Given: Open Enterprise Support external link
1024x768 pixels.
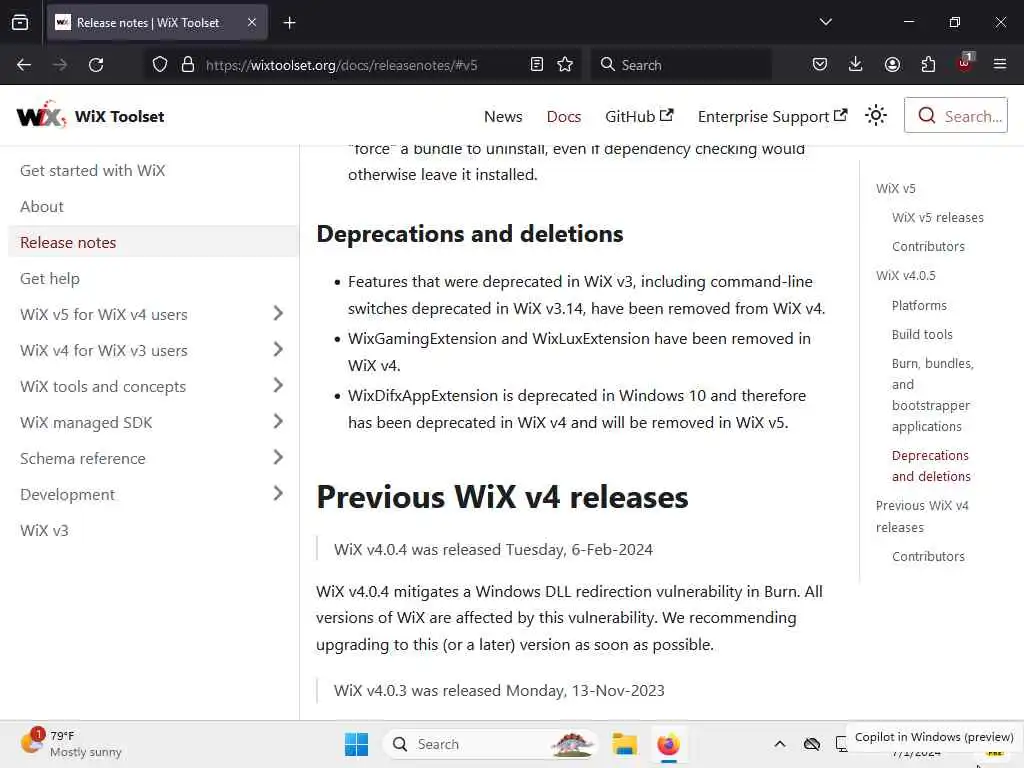Looking at the screenshot, I should coord(773,116).
